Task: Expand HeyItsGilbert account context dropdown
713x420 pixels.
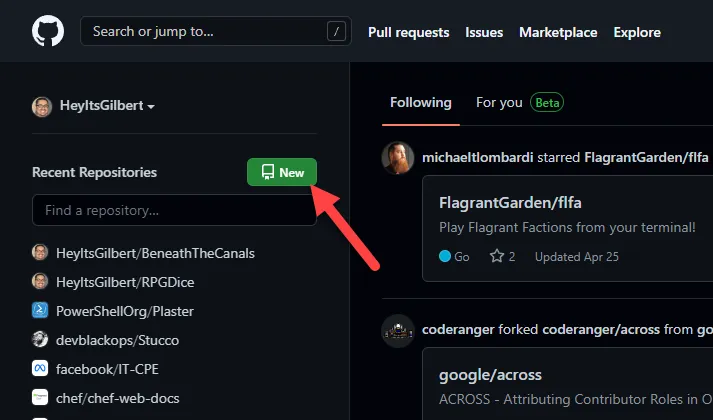Action: [x=107, y=106]
